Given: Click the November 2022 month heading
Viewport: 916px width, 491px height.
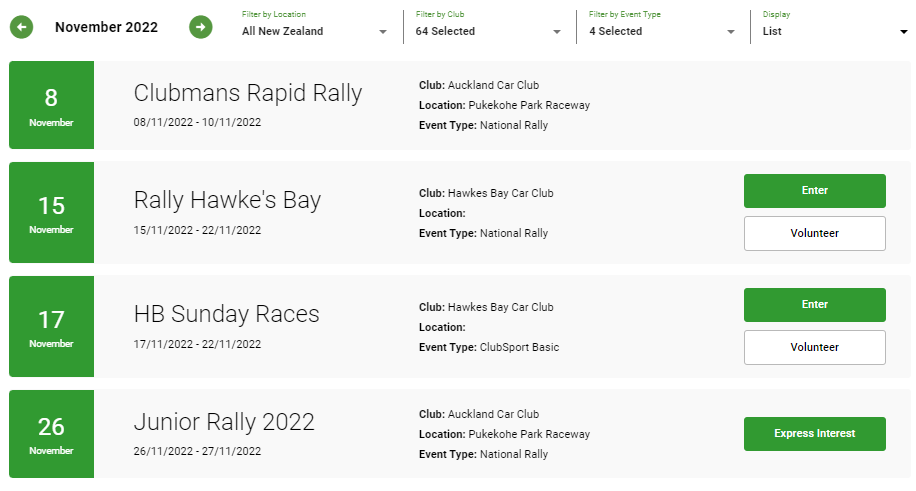Looking at the screenshot, I should pos(106,27).
